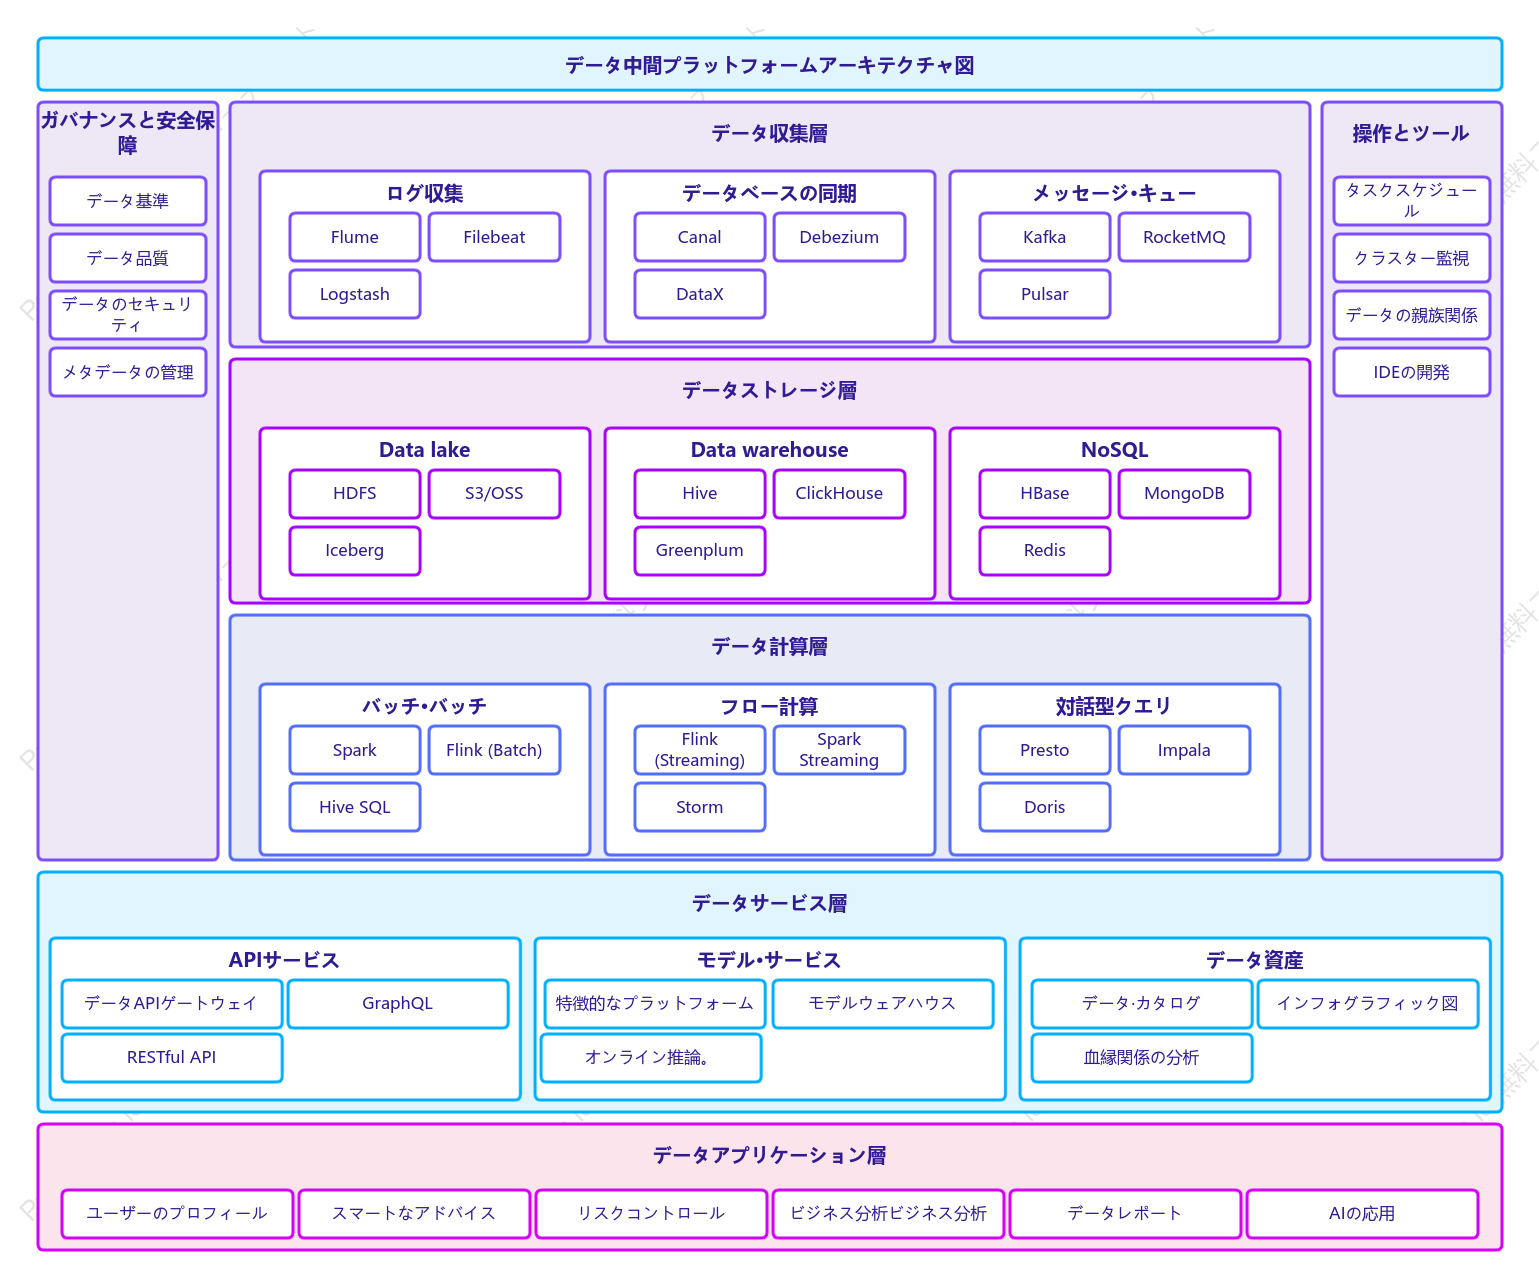
Task: Select the Flume box
Action: [355, 237]
